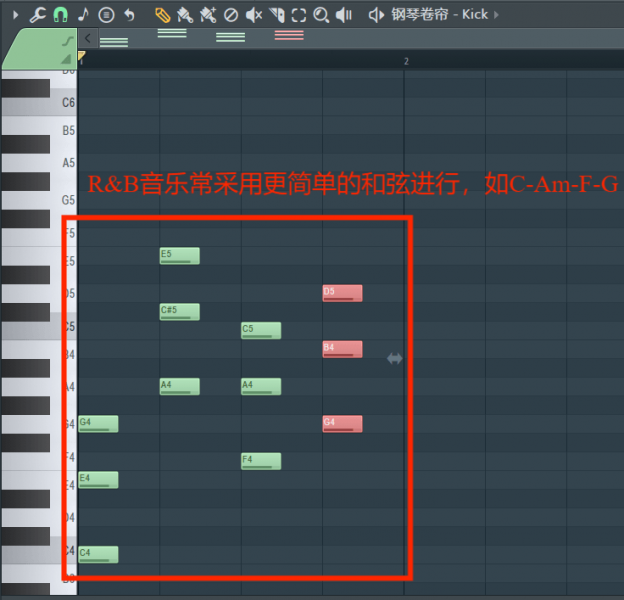Select the Zoom magnifier tool
The image size is (624, 600).
321,16
